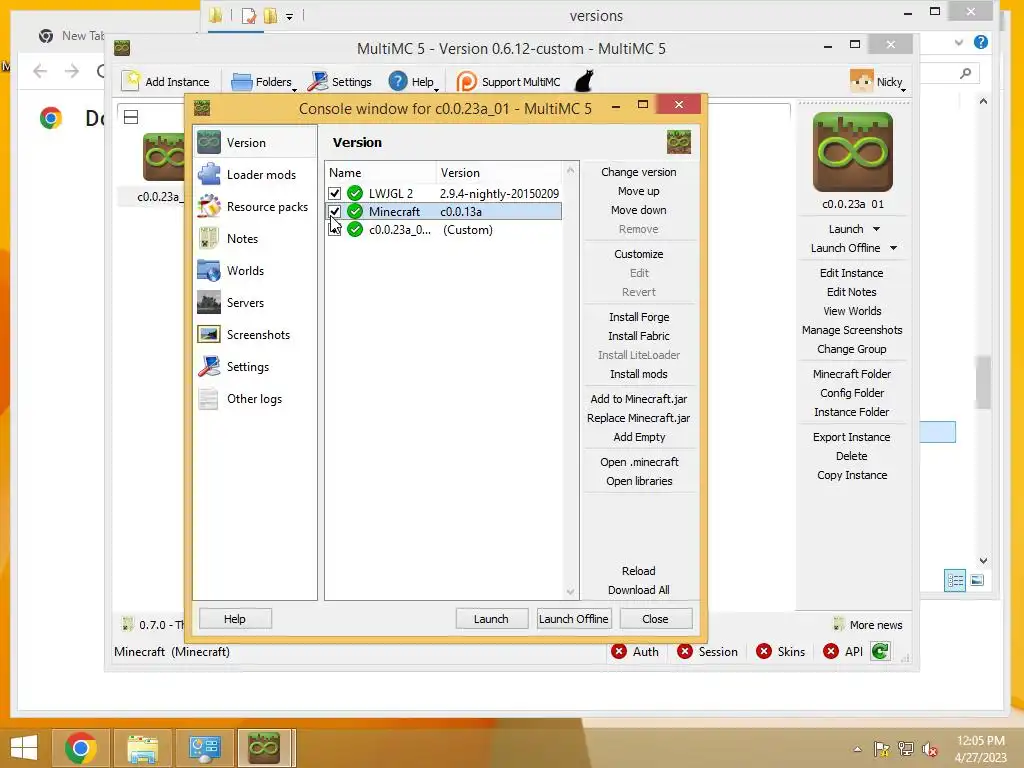1024x768 pixels.
Task: Click the Help button in console window
Action: click(234, 618)
